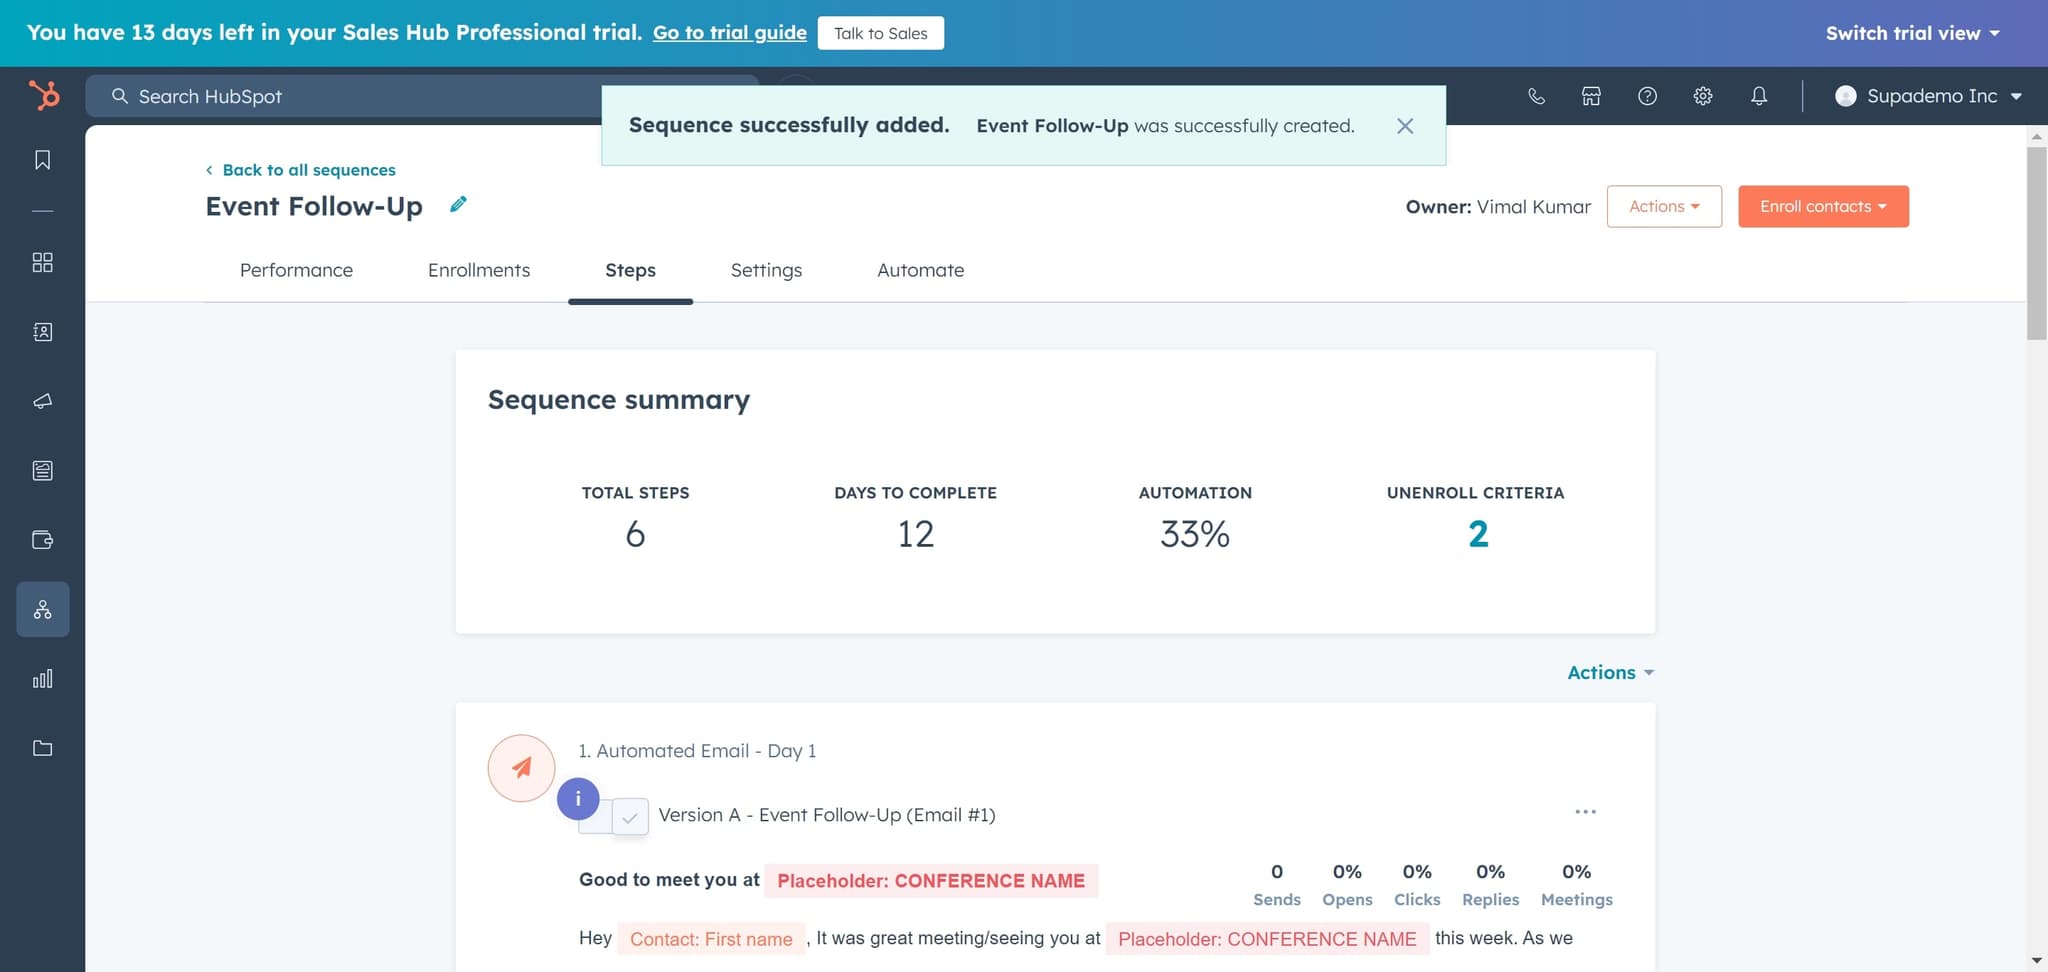Select the CRM contacts icon in sidebar
2048x972 pixels.
coord(42,332)
